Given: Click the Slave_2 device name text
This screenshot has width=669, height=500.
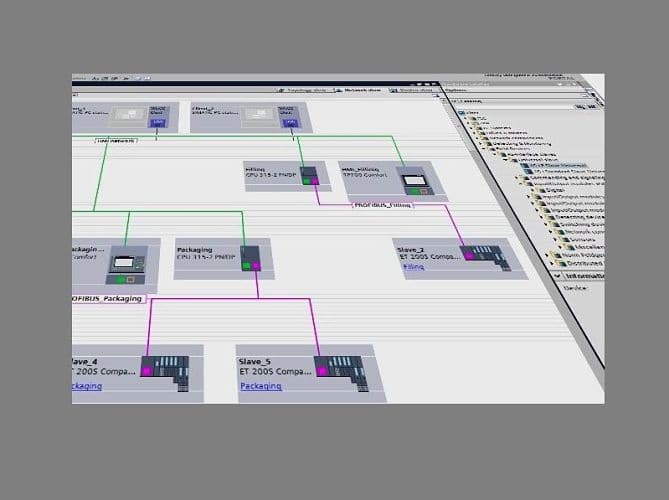Looking at the screenshot, I should pos(410,250).
